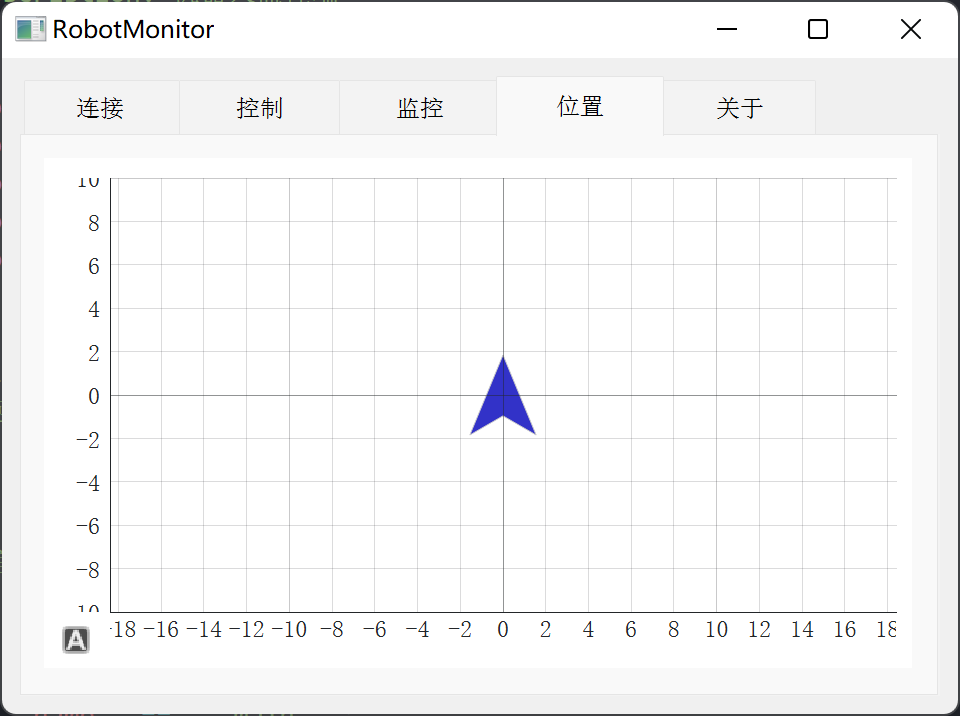
Task: Click the blue robot arrow marker
Action: click(503, 396)
